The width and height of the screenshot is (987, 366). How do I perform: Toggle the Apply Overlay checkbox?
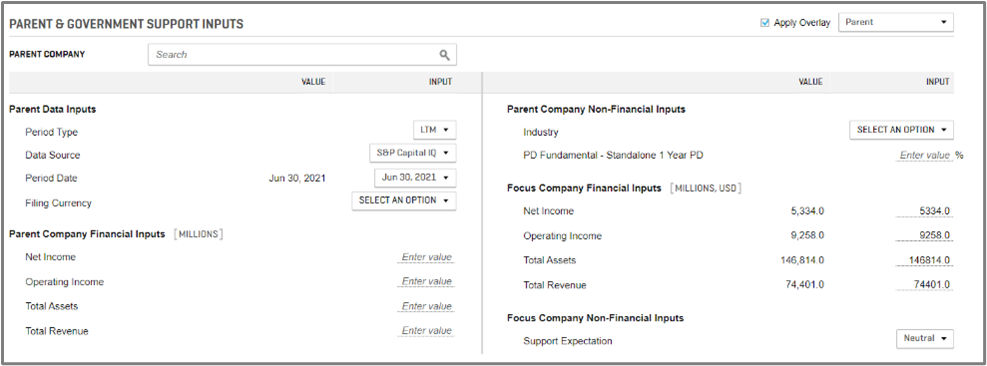[x=765, y=23]
